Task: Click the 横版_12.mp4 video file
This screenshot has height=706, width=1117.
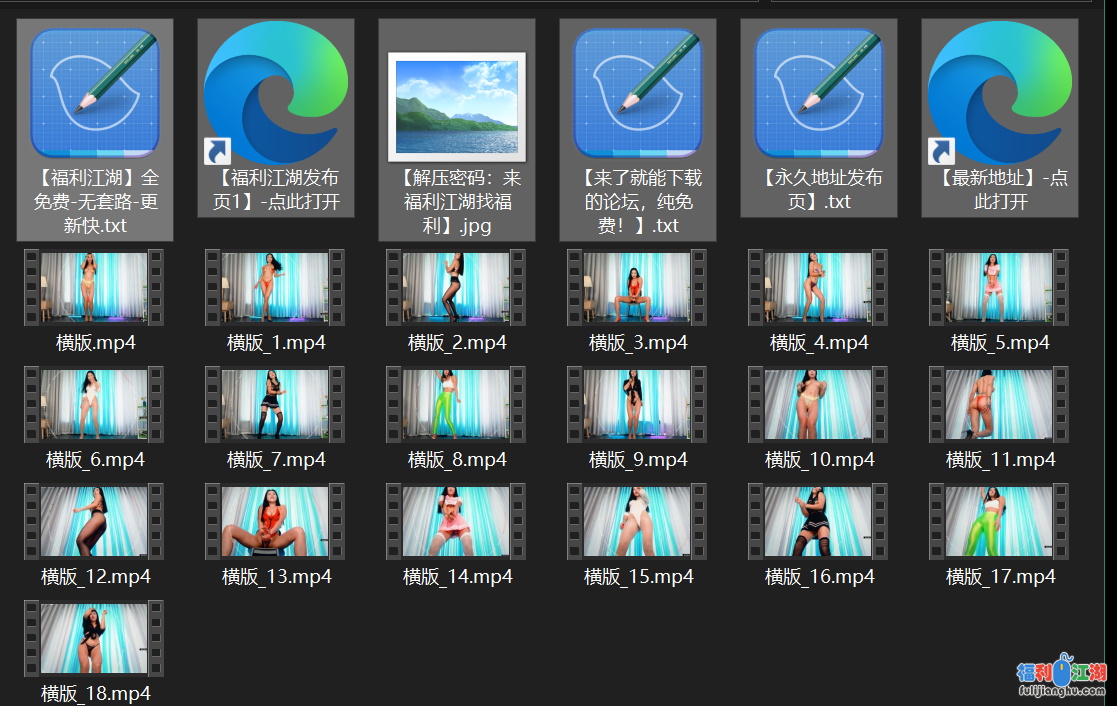Action: [x=95, y=521]
